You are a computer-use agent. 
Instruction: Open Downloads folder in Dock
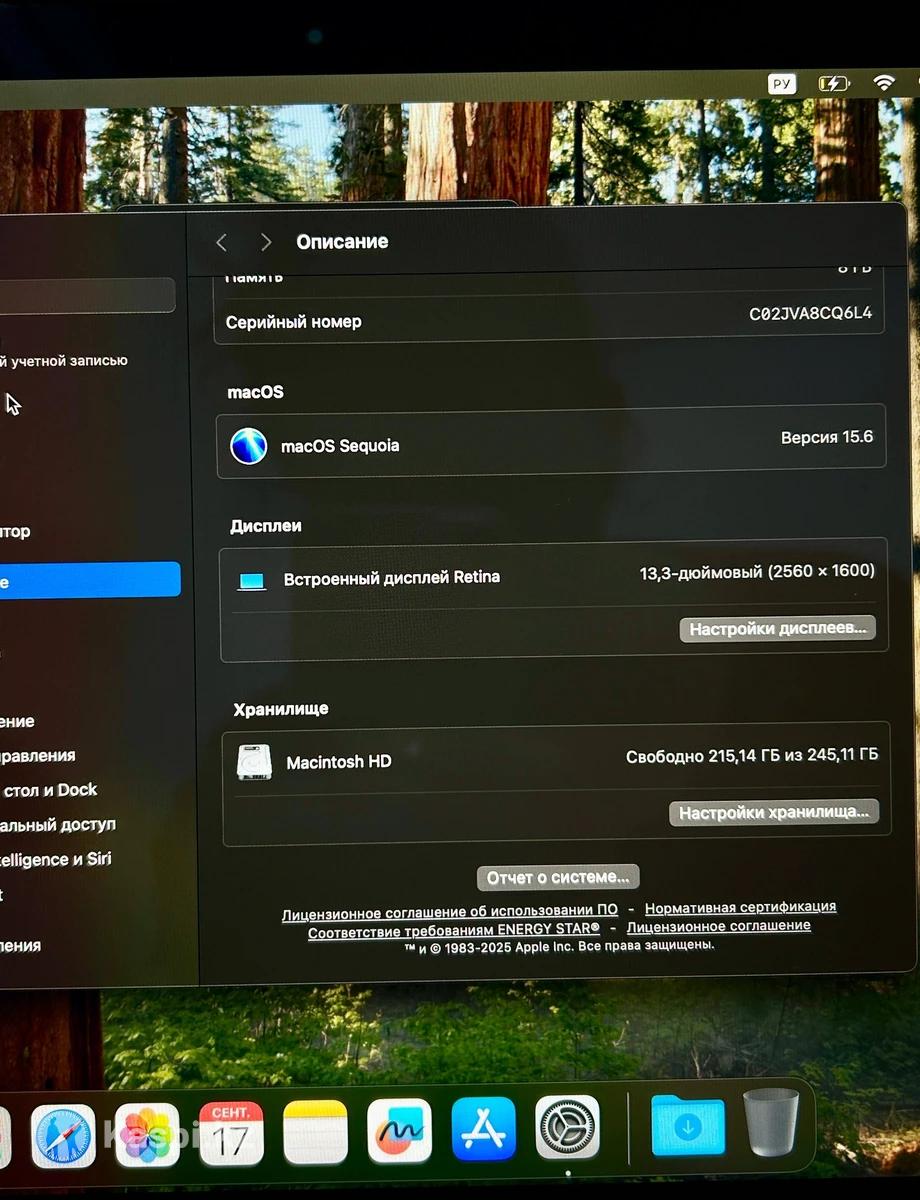click(688, 1125)
